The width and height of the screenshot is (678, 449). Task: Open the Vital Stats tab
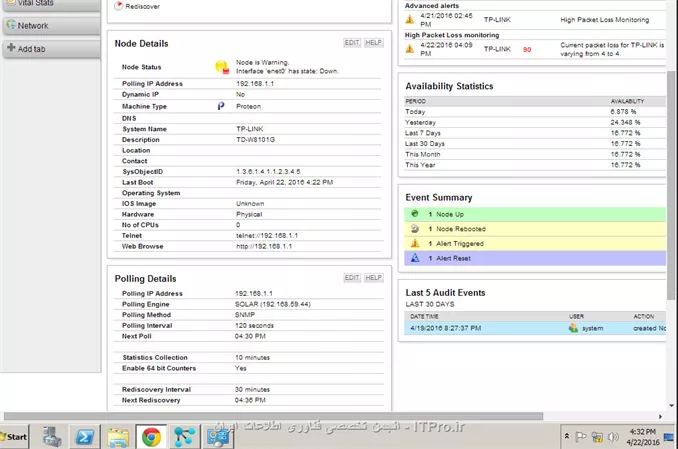51,5
